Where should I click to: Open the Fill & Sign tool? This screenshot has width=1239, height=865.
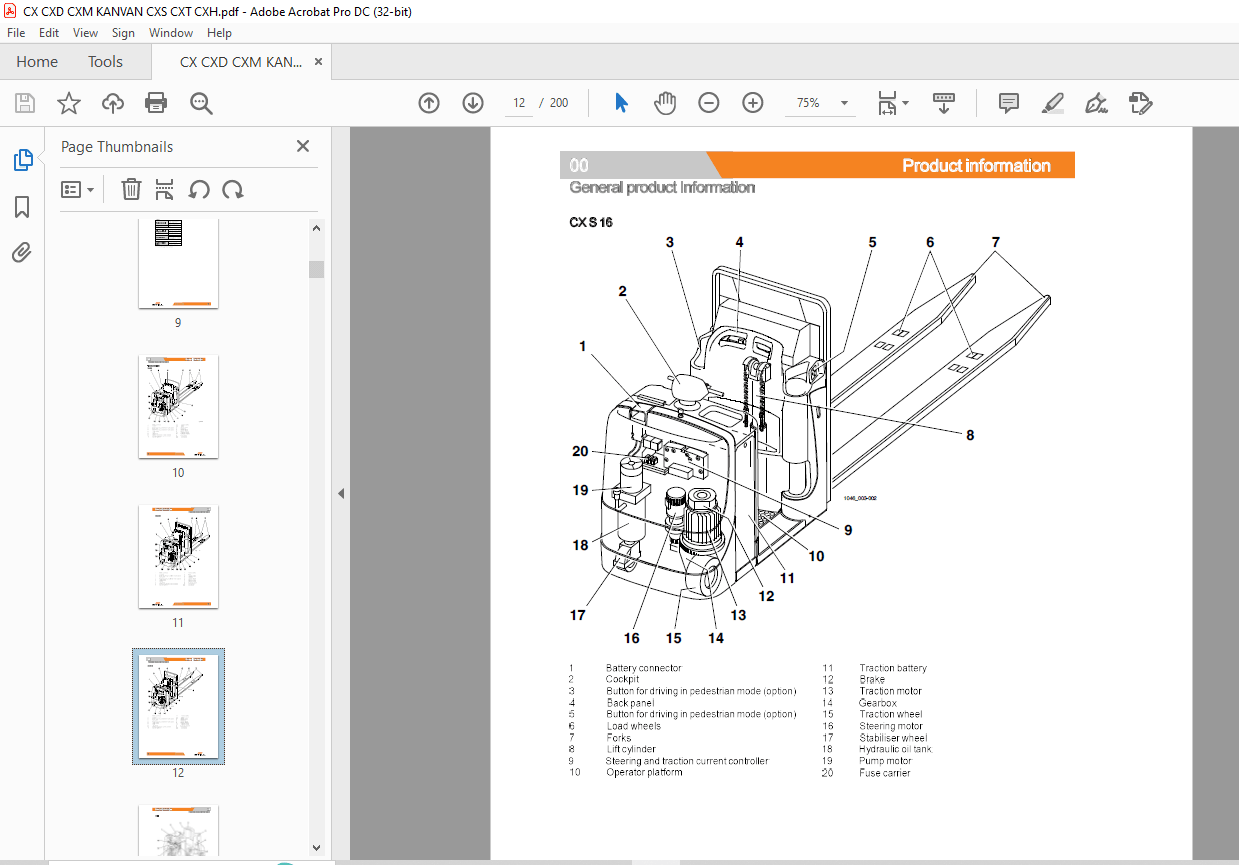(1096, 102)
